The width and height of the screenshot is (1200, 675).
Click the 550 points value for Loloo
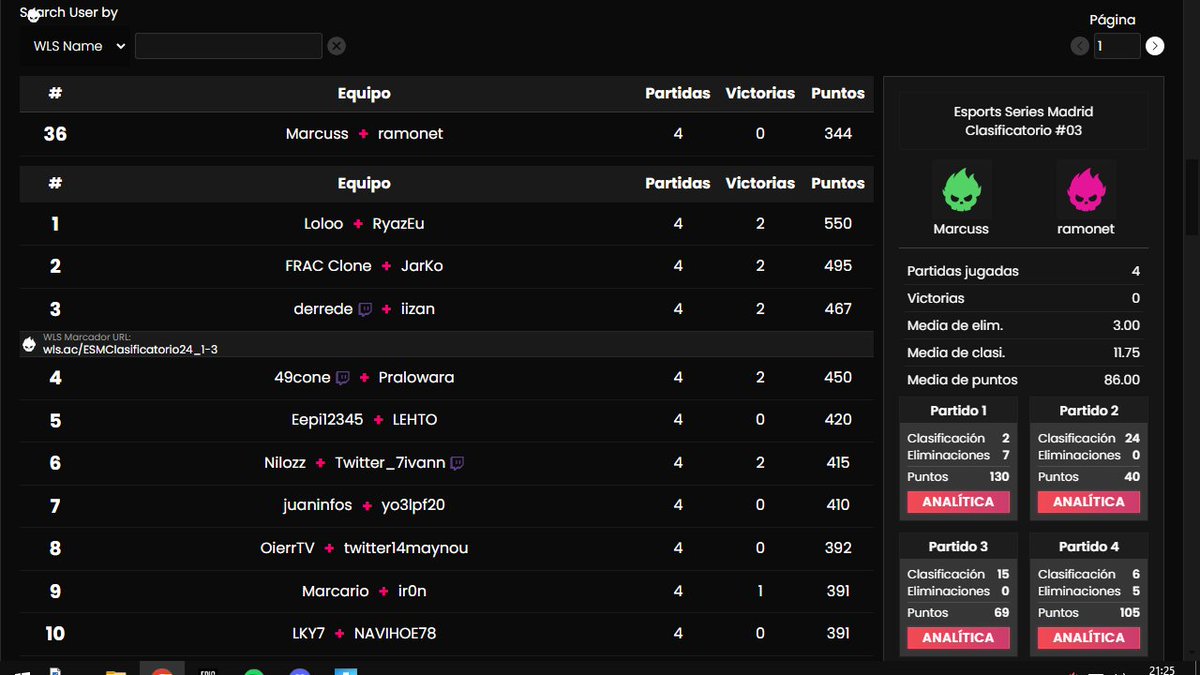point(838,224)
